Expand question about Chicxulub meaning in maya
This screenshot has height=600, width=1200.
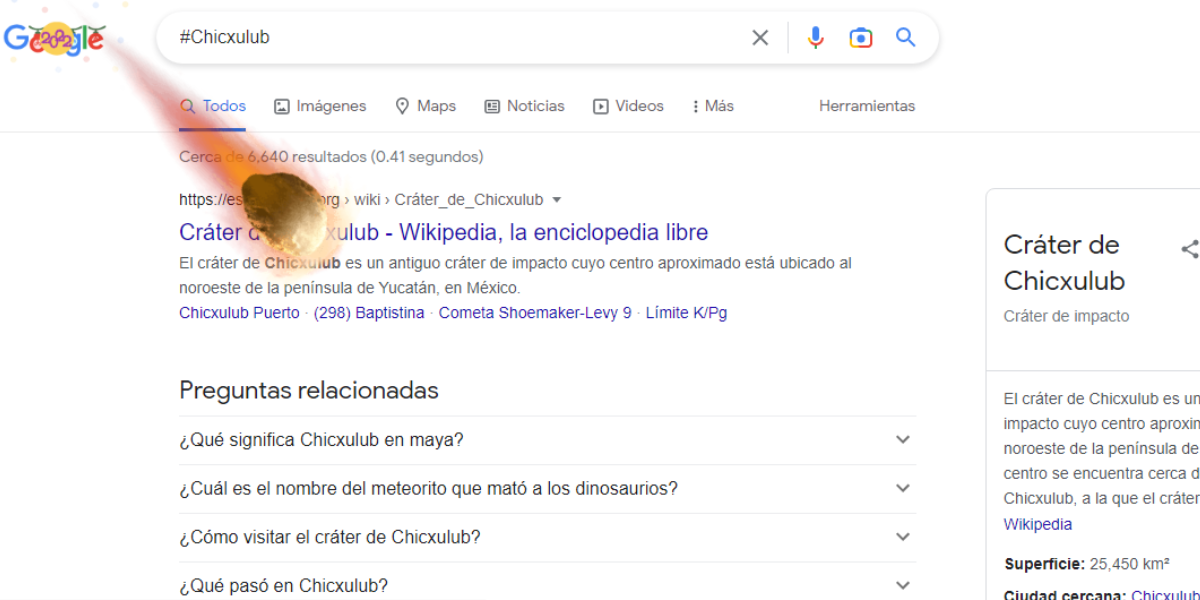[x=547, y=440]
